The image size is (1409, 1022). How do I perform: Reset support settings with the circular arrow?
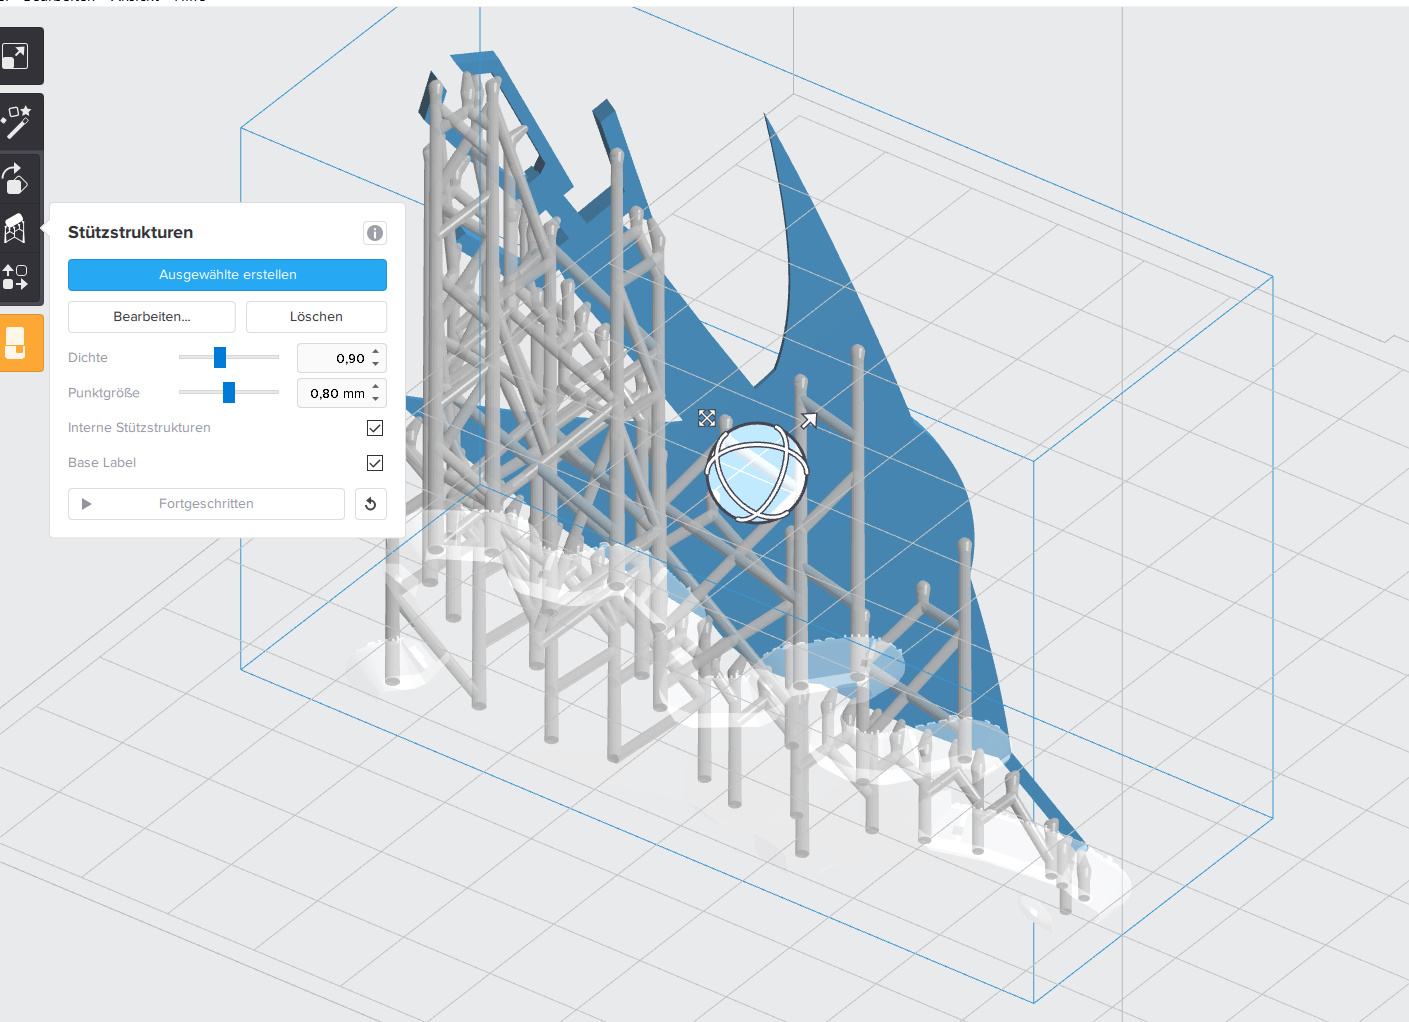(371, 504)
